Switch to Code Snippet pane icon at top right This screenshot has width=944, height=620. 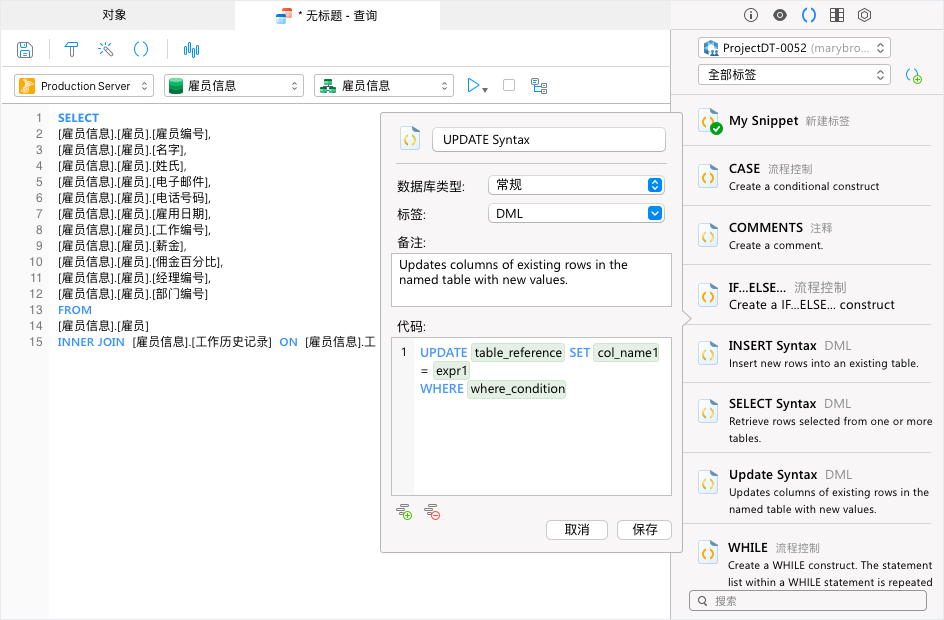(809, 15)
